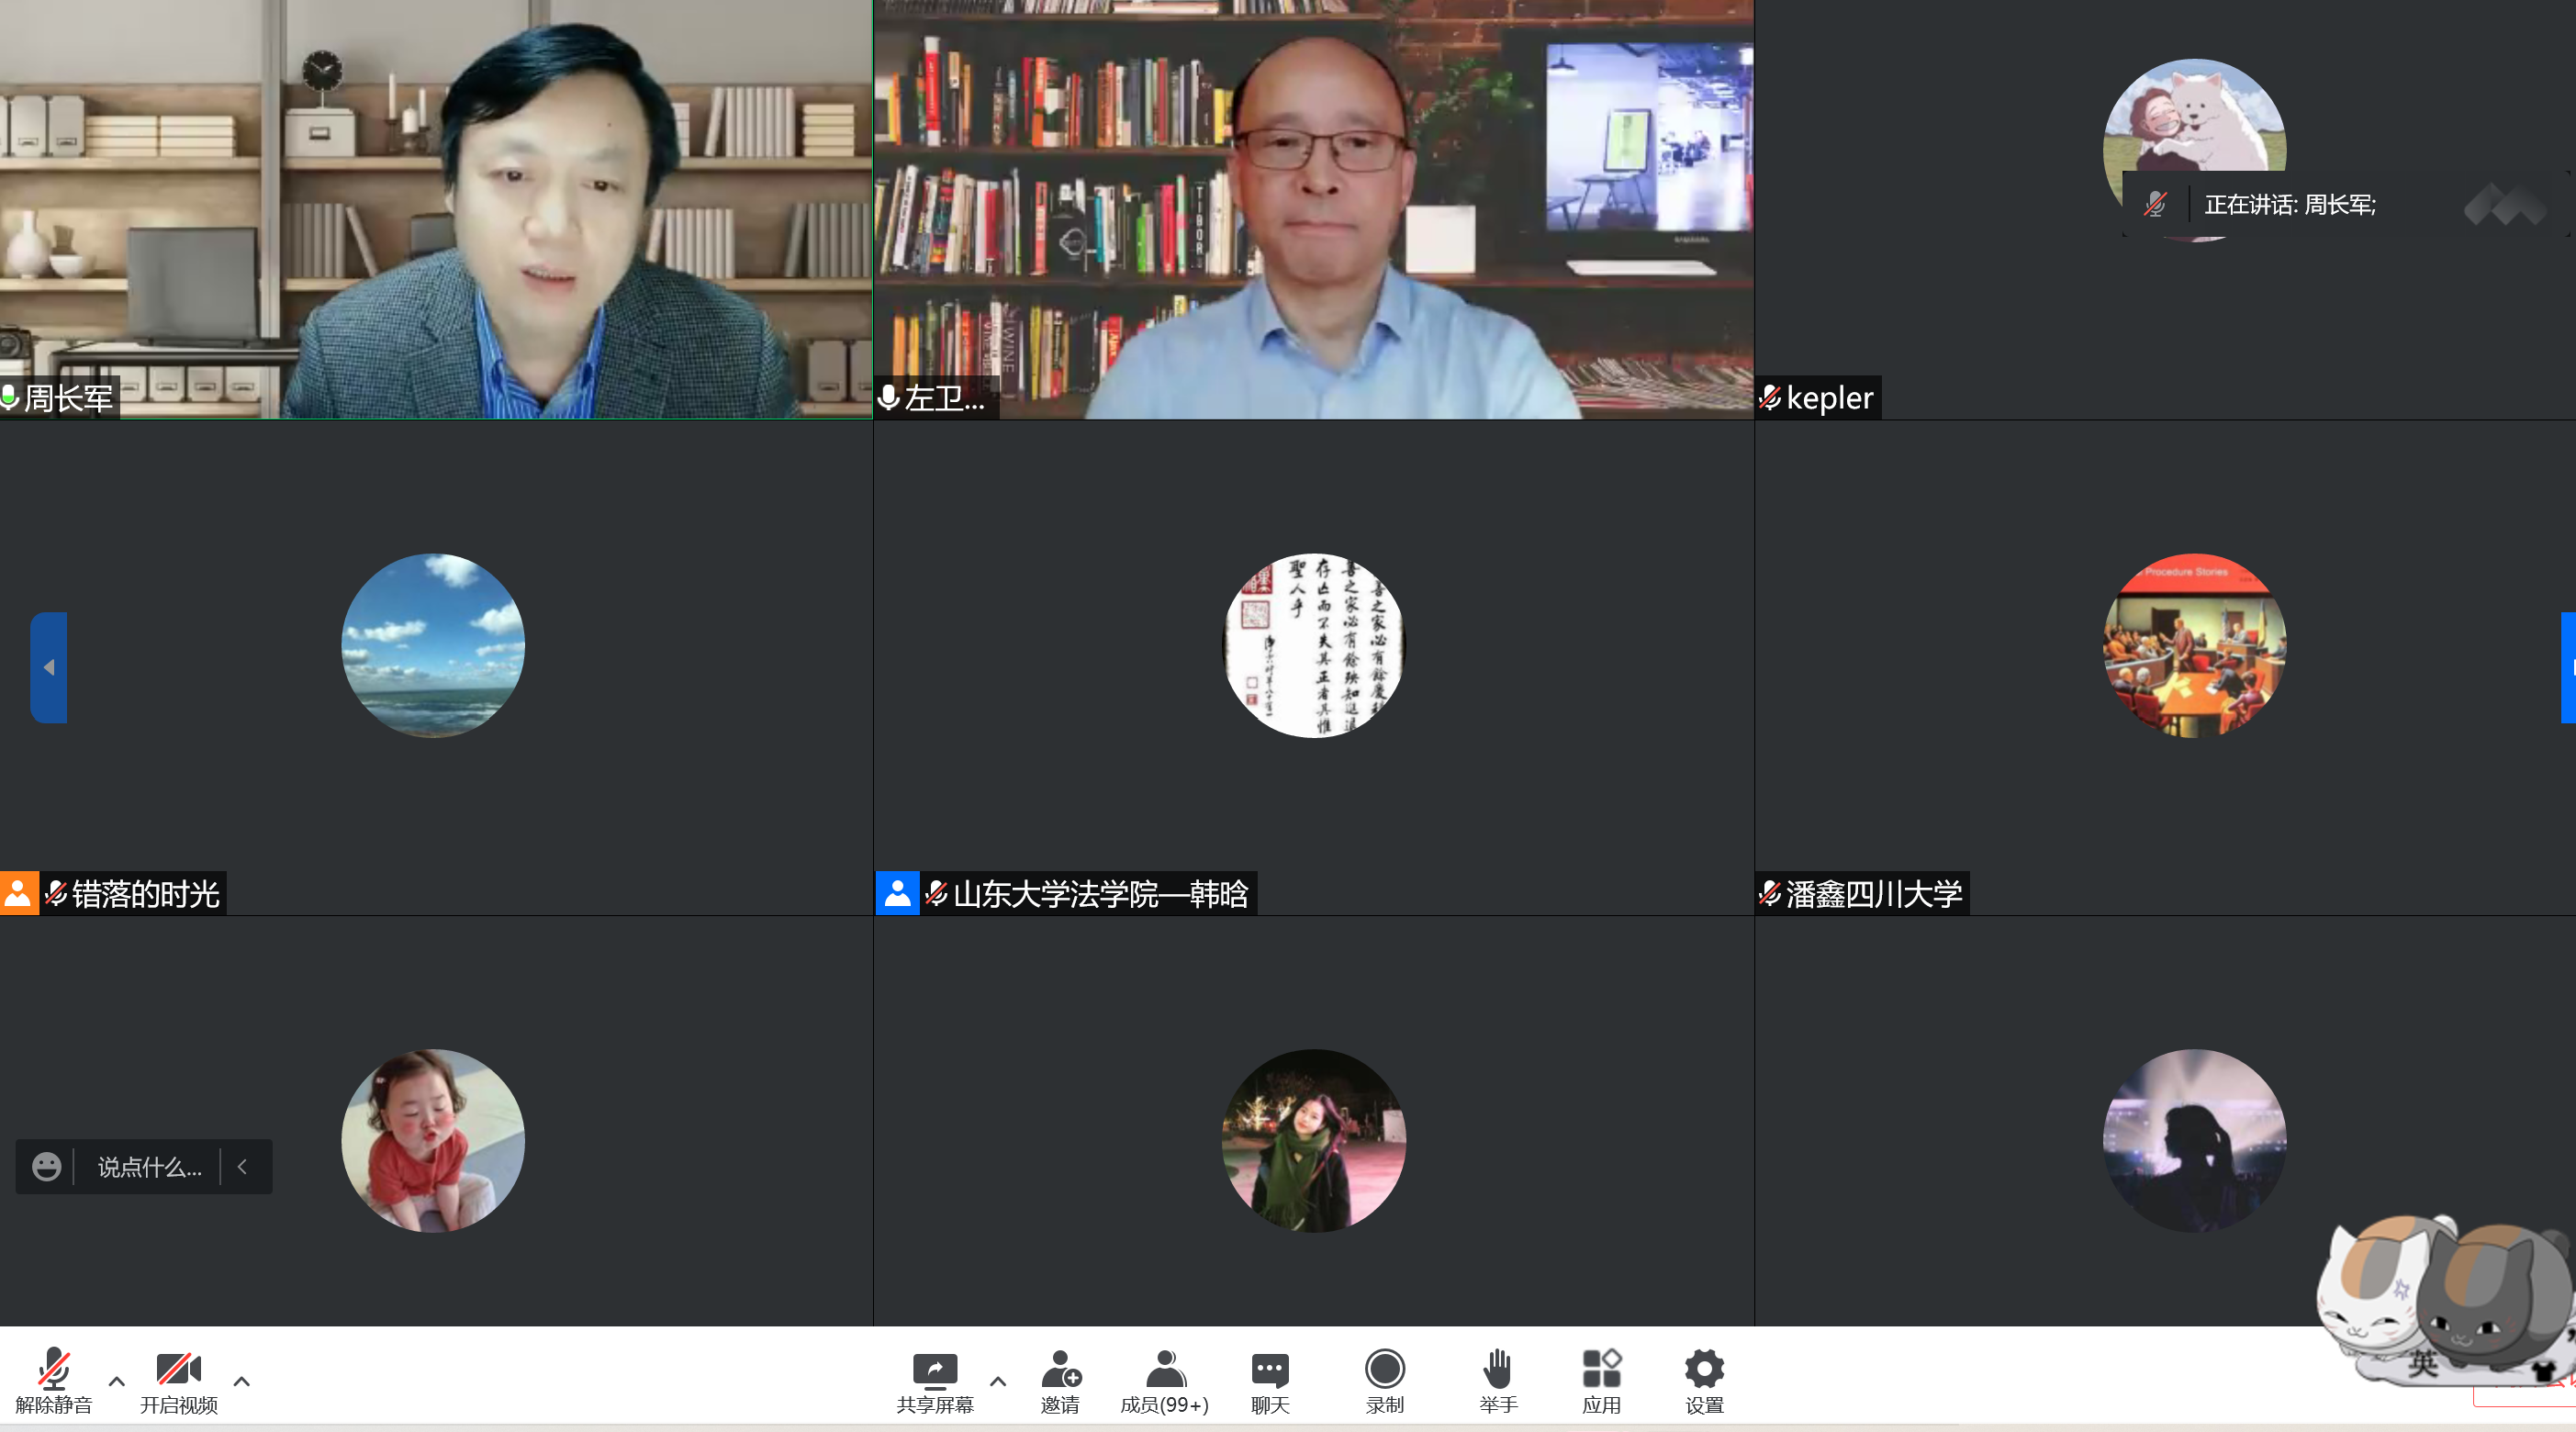The height and width of the screenshot is (1432, 2576).
Task: Click the Share Screen (共享屏幕) icon
Action: (934, 1369)
